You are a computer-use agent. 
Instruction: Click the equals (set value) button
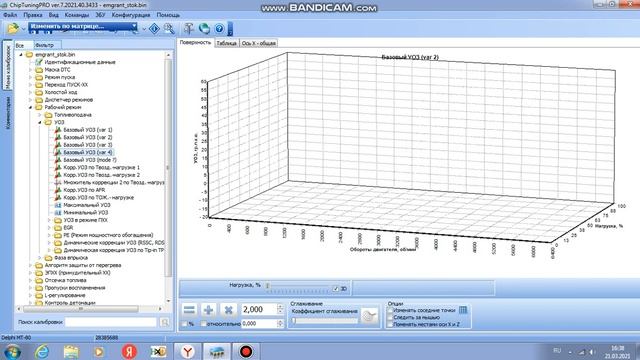(x=189, y=310)
